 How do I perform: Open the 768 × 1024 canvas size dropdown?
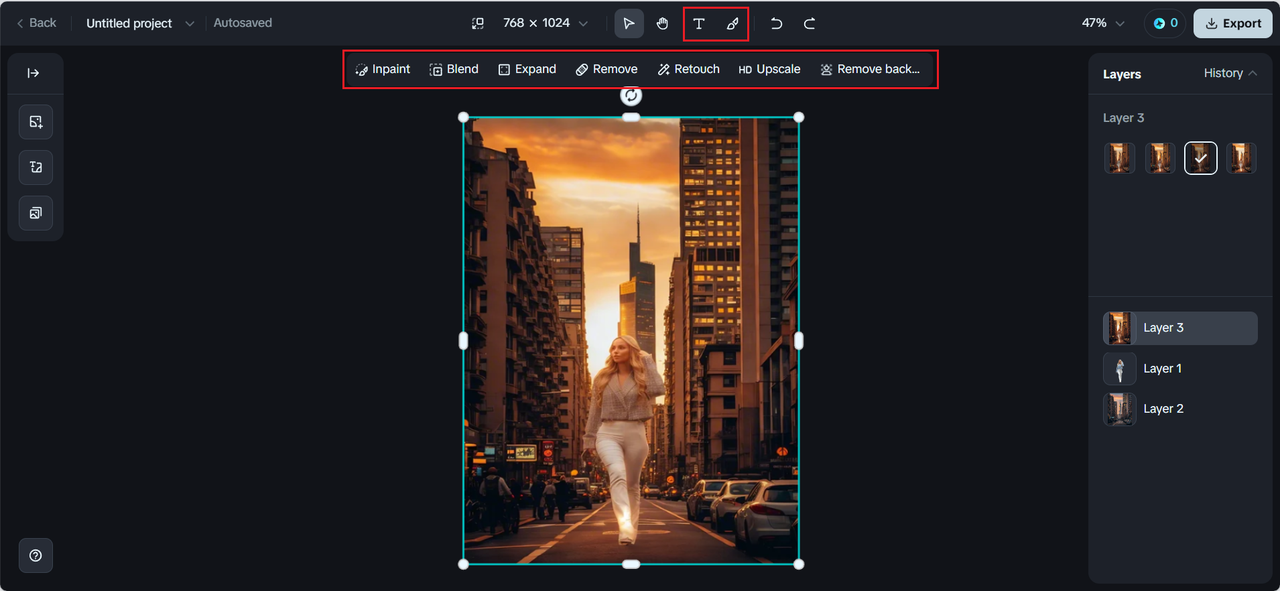click(545, 23)
